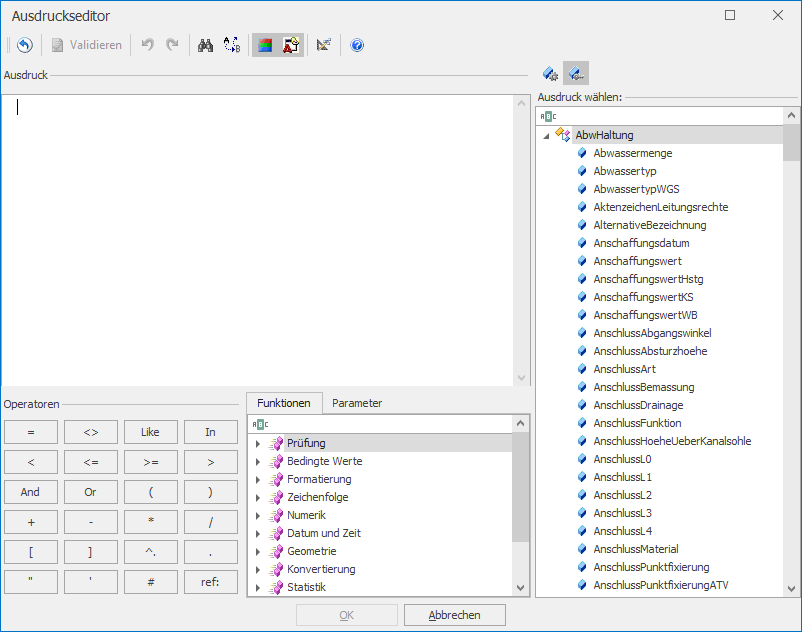Click the redo arrow in toolbar

(172, 45)
